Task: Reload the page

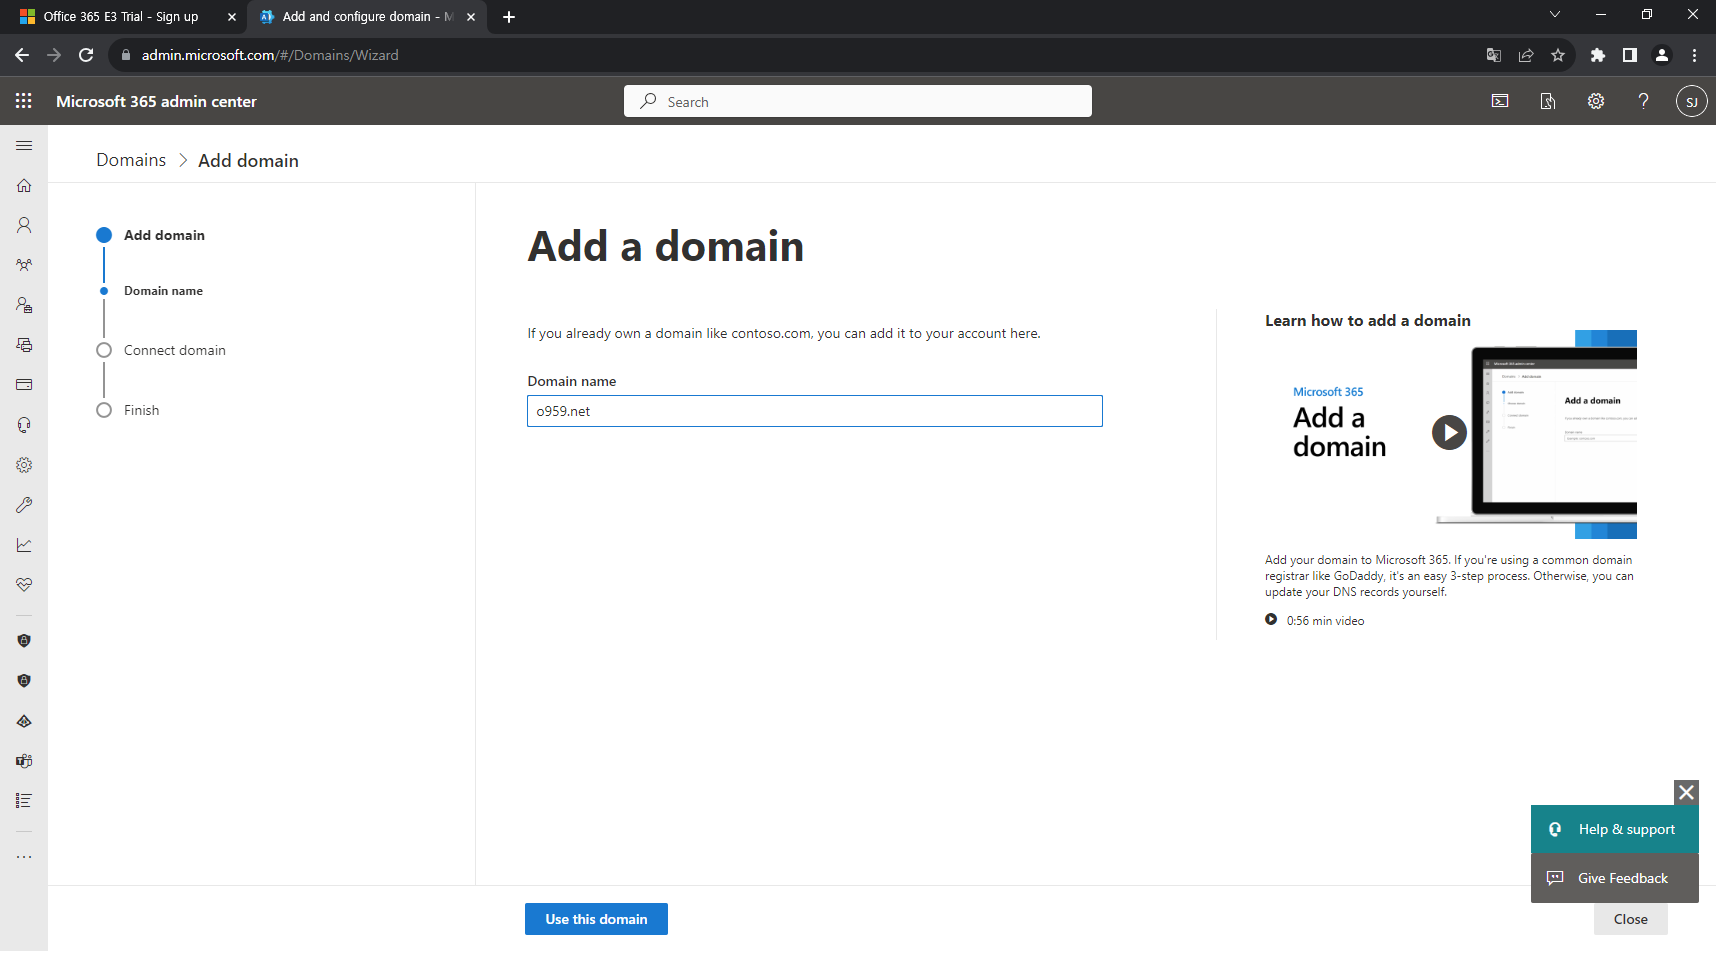Action: point(86,55)
